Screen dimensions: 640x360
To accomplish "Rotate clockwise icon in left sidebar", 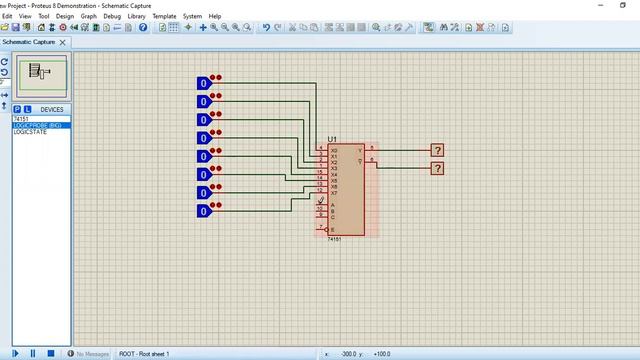I will [4, 62].
